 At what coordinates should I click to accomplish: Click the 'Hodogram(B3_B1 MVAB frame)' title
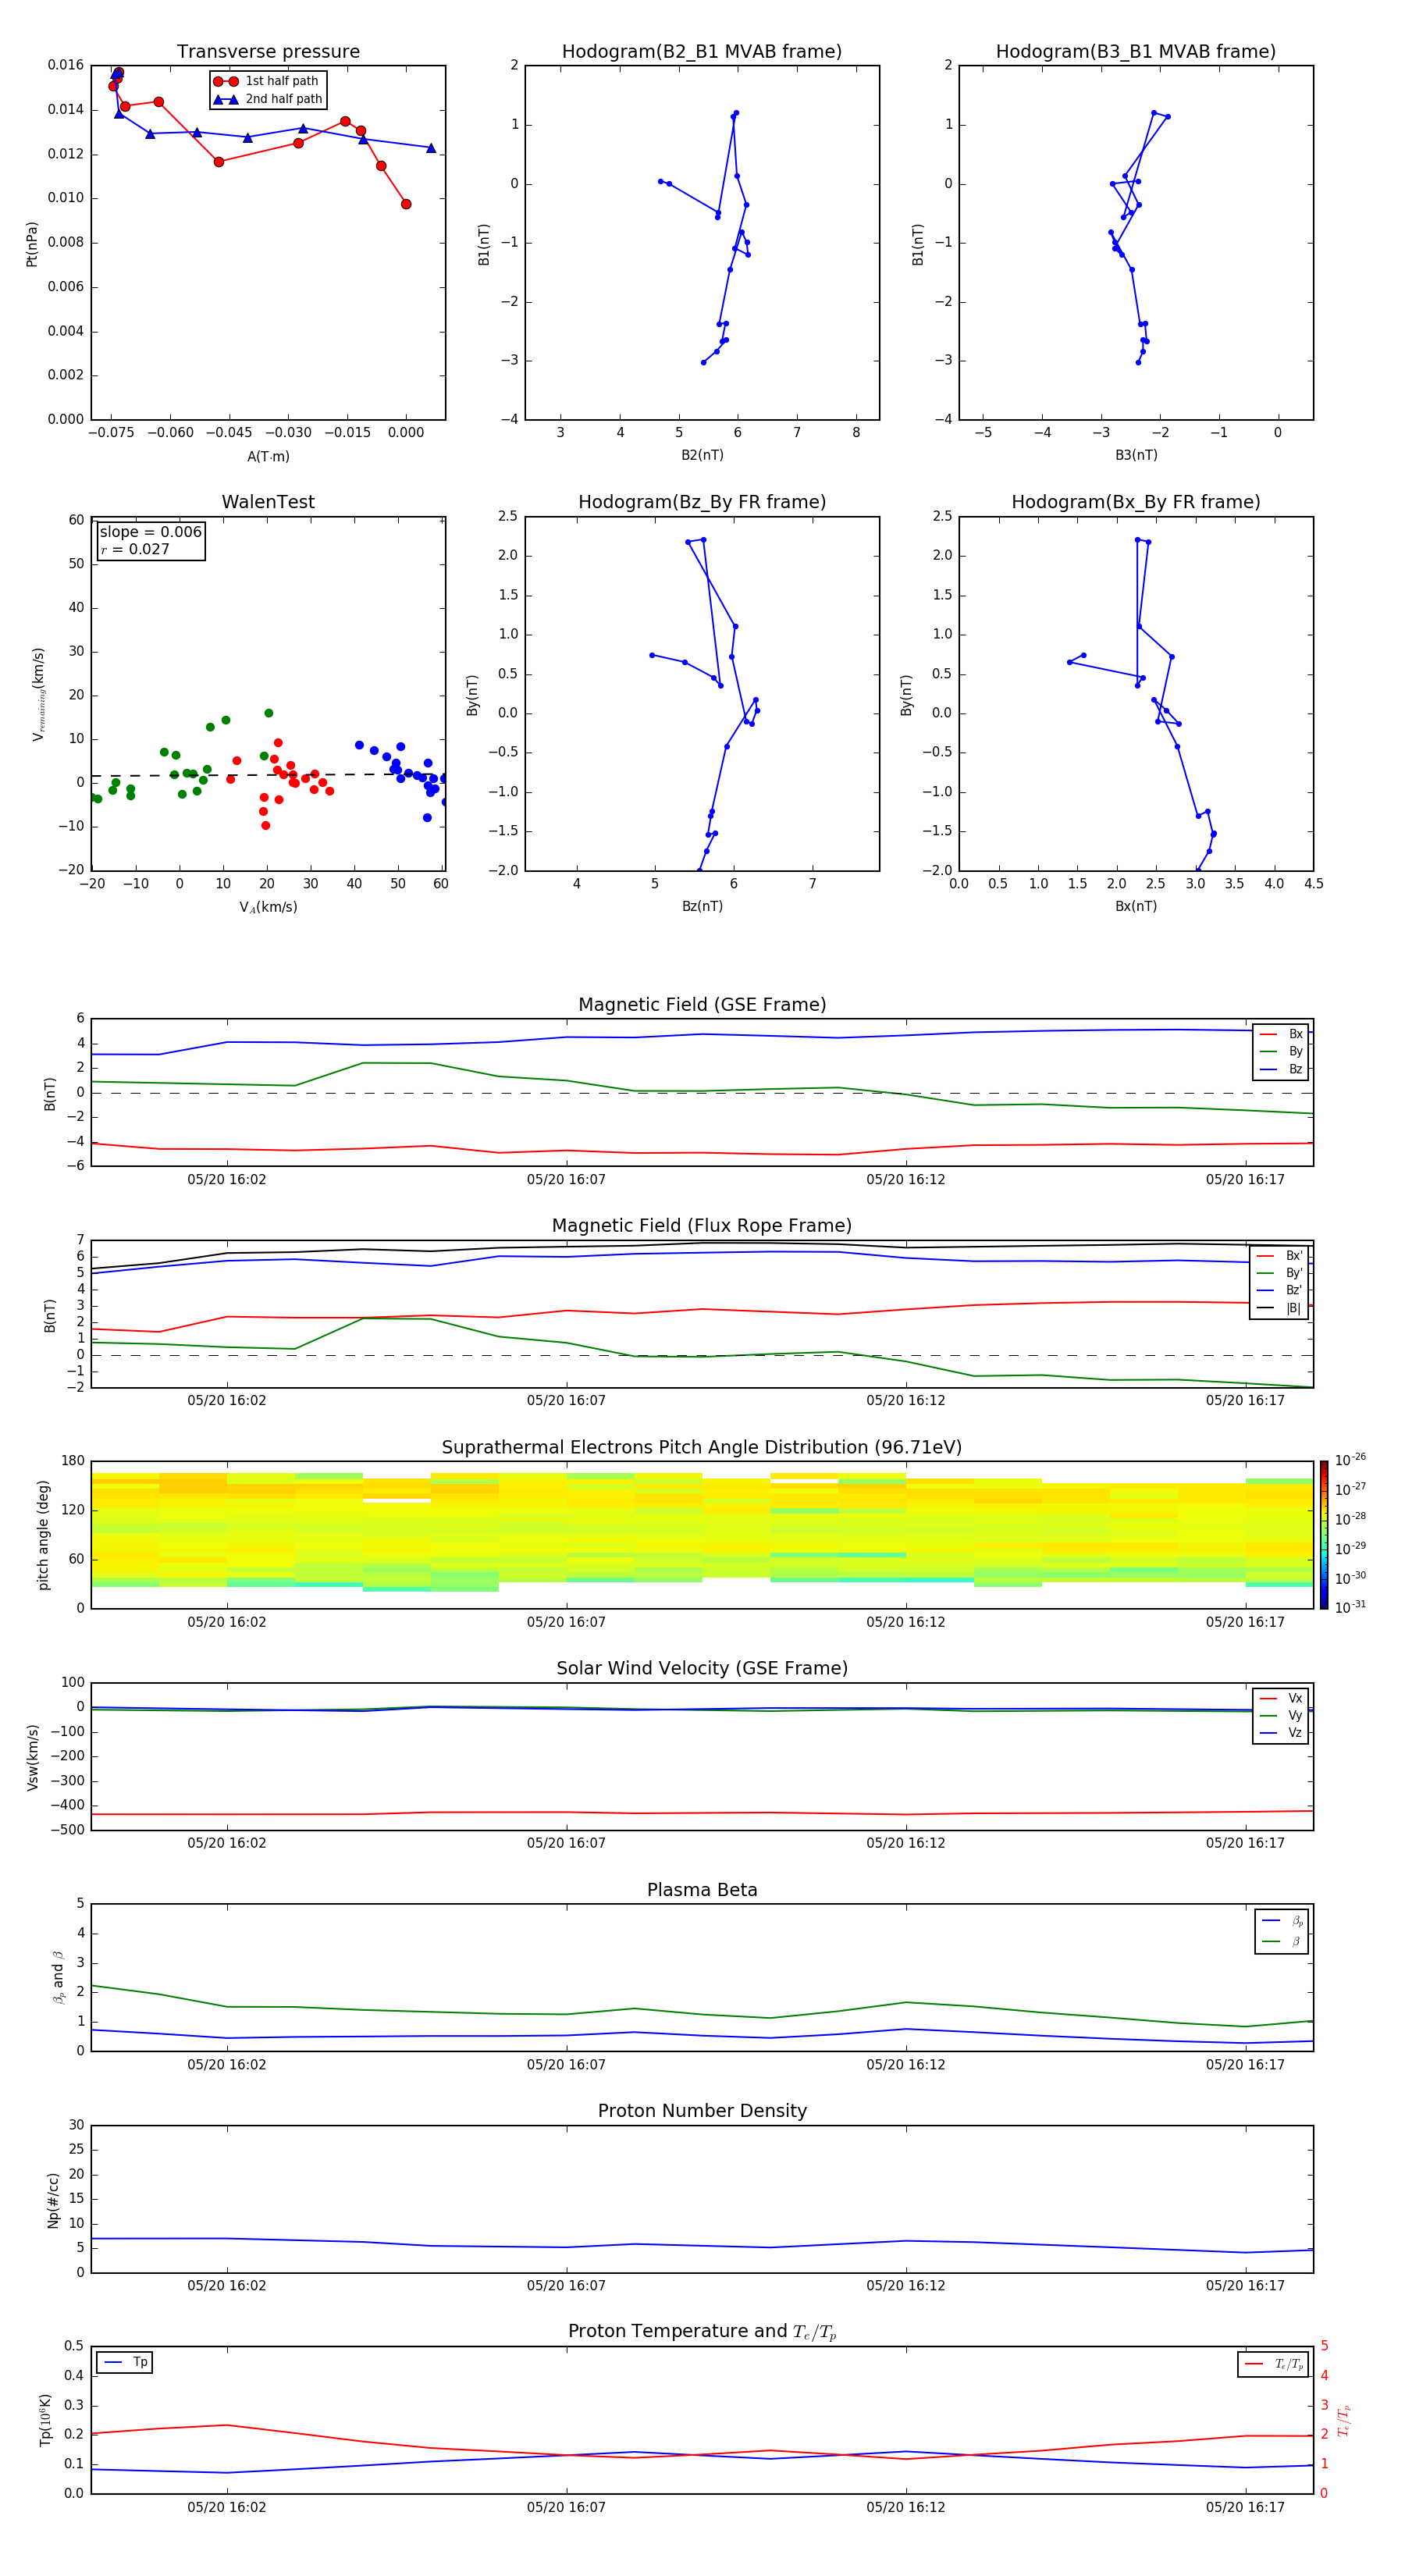click(x=1136, y=52)
